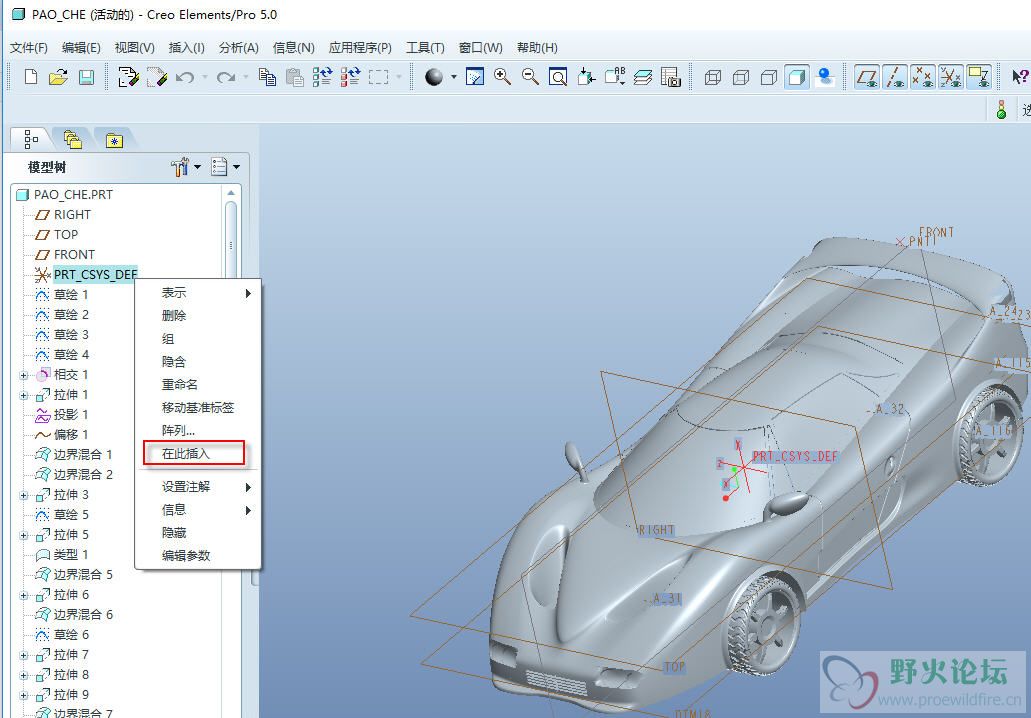Open the layers stack icon
The image size is (1031, 718).
(x=643, y=77)
